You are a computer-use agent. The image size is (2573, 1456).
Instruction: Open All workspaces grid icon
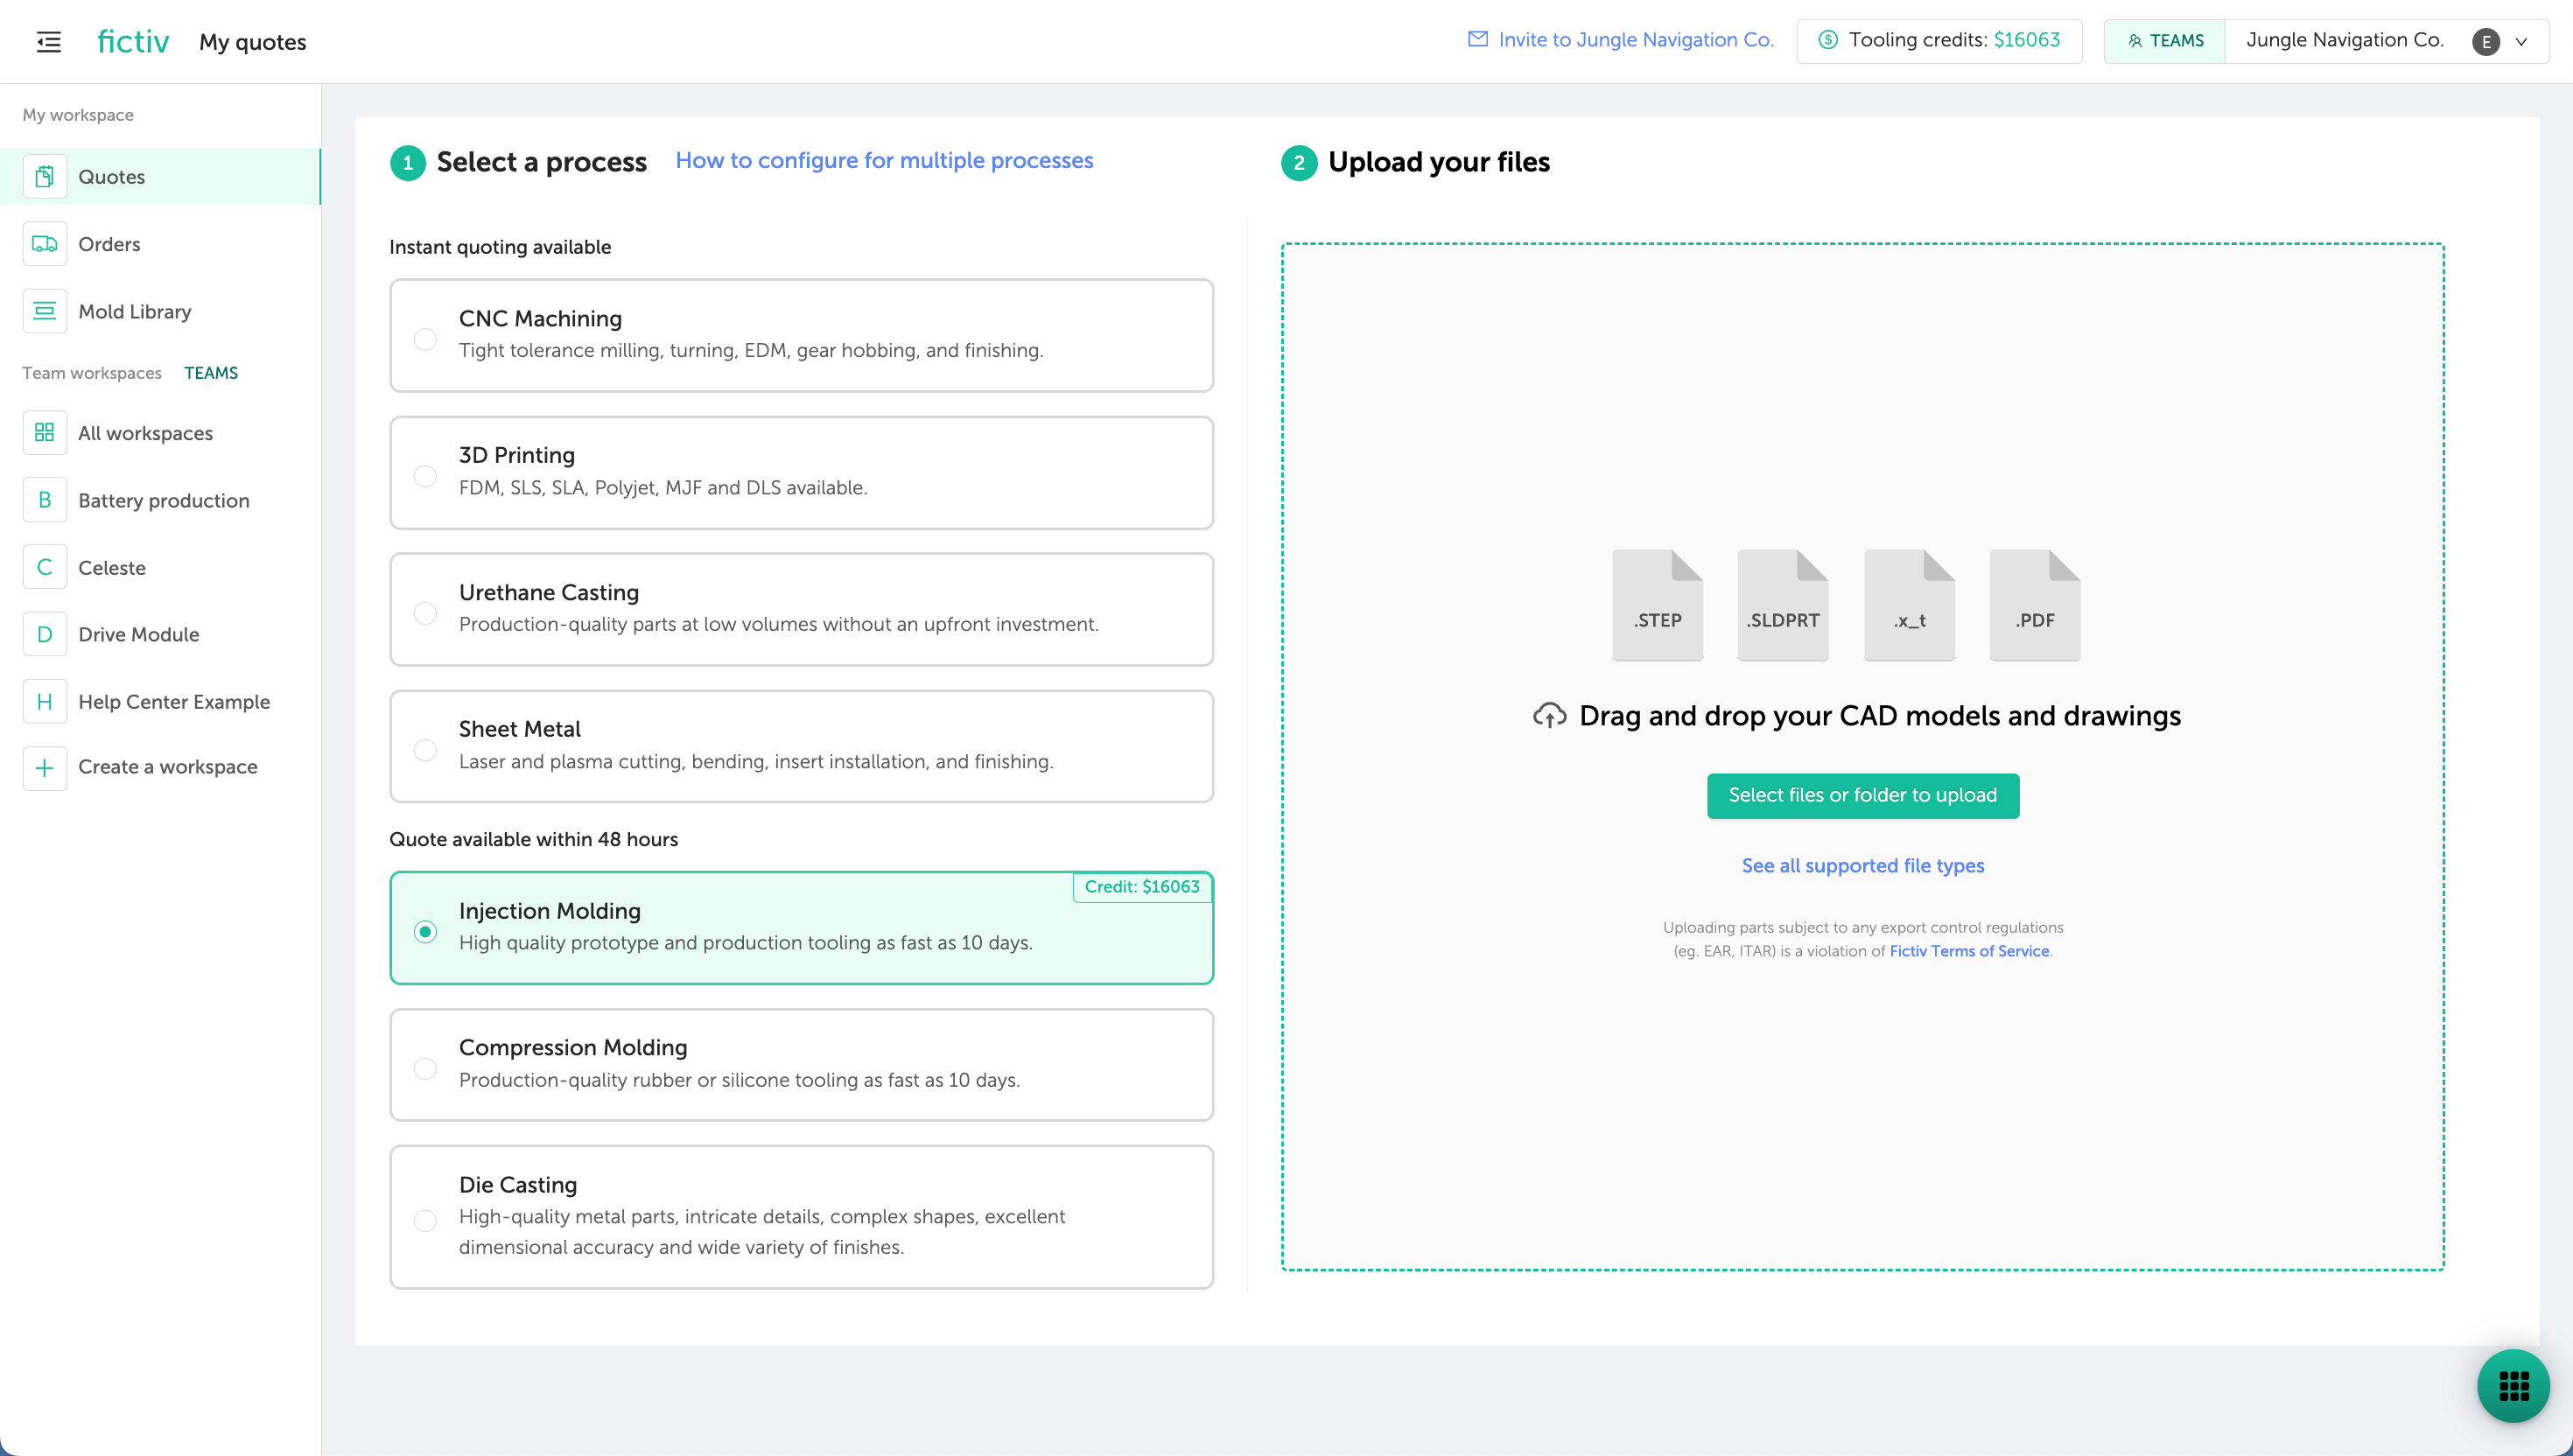click(x=44, y=433)
